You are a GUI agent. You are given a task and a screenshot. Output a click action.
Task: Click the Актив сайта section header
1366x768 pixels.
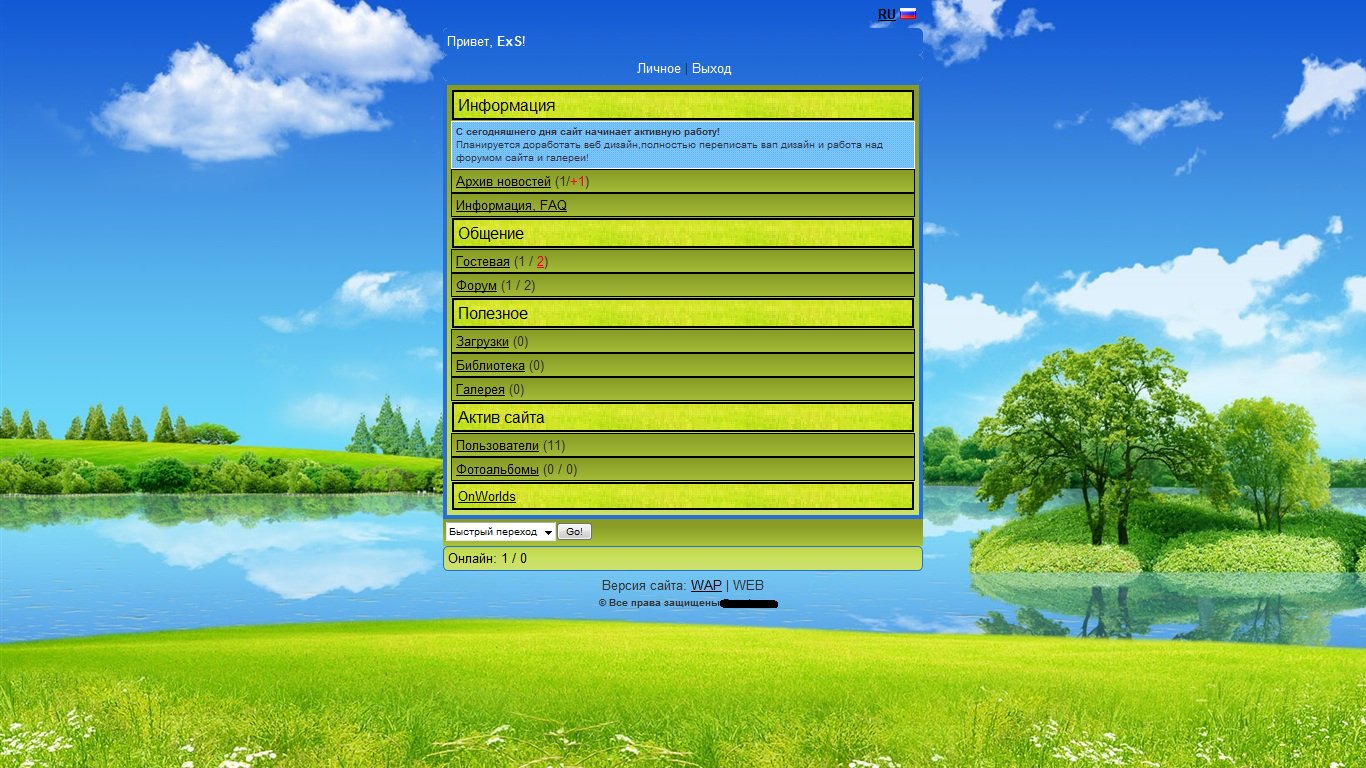[683, 417]
